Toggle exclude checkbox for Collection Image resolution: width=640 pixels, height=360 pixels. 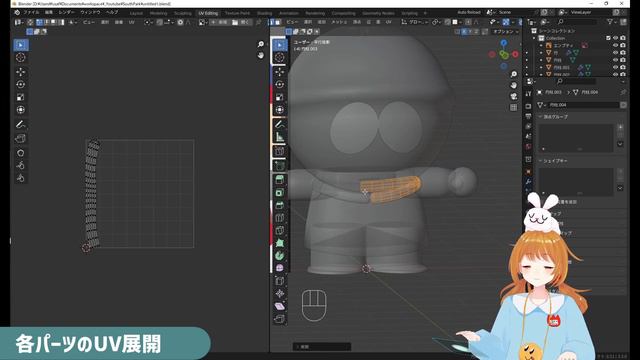point(608,38)
